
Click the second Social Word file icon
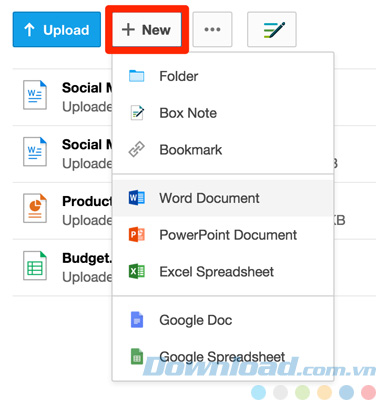(x=35, y=152)
